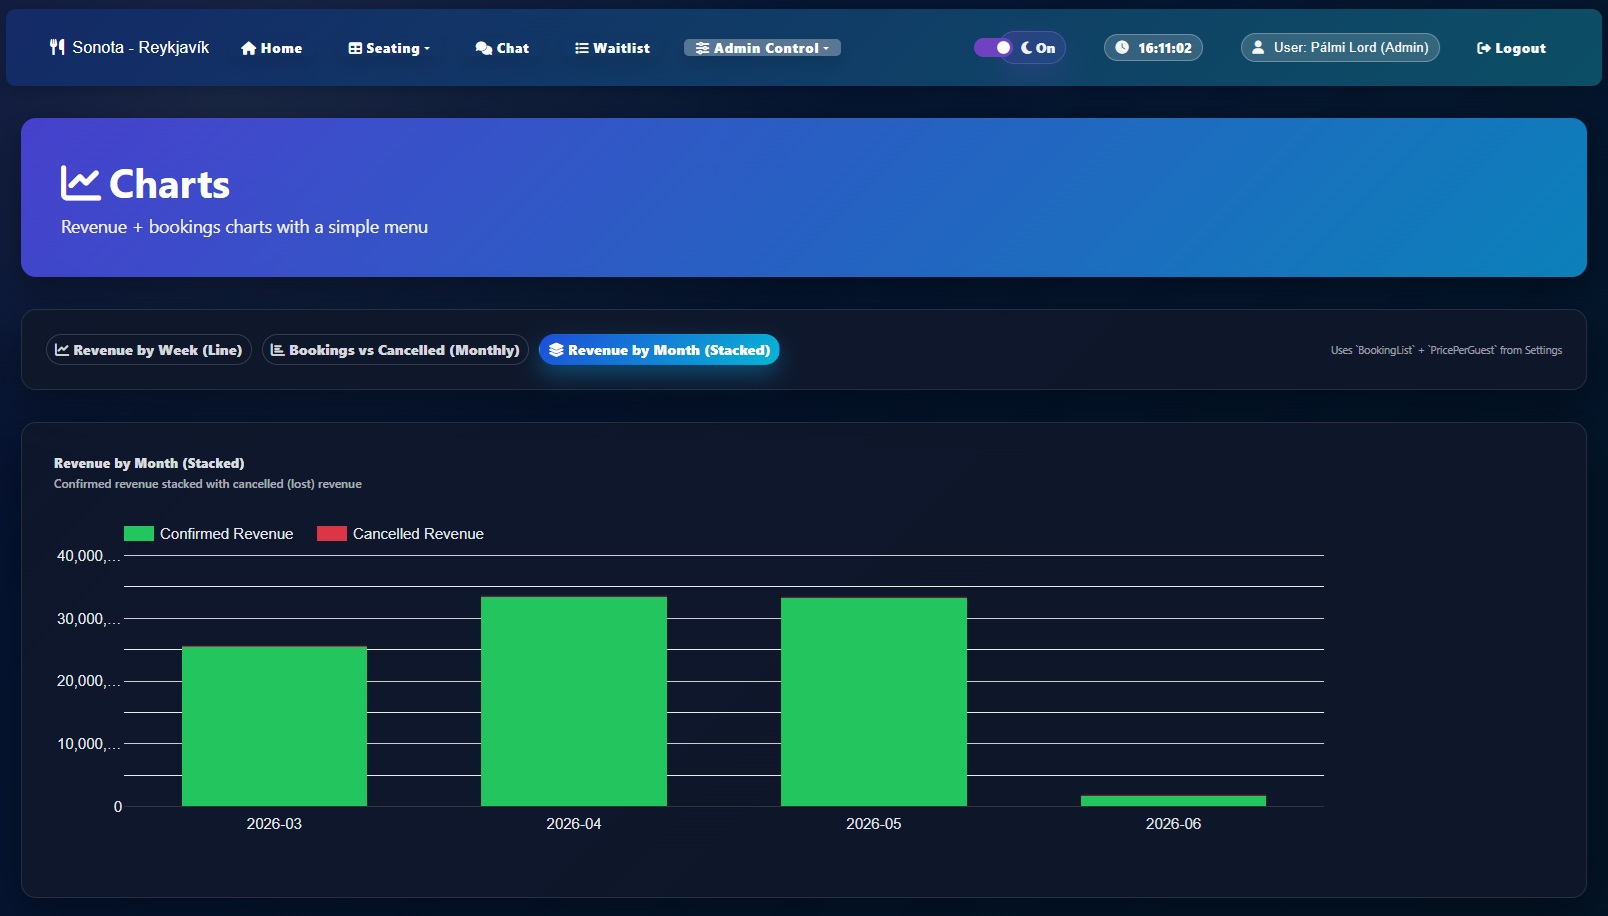Toggle the dark mode switch off
Image resolution: width=1608 pixels, height=916 pixels.
994,47
